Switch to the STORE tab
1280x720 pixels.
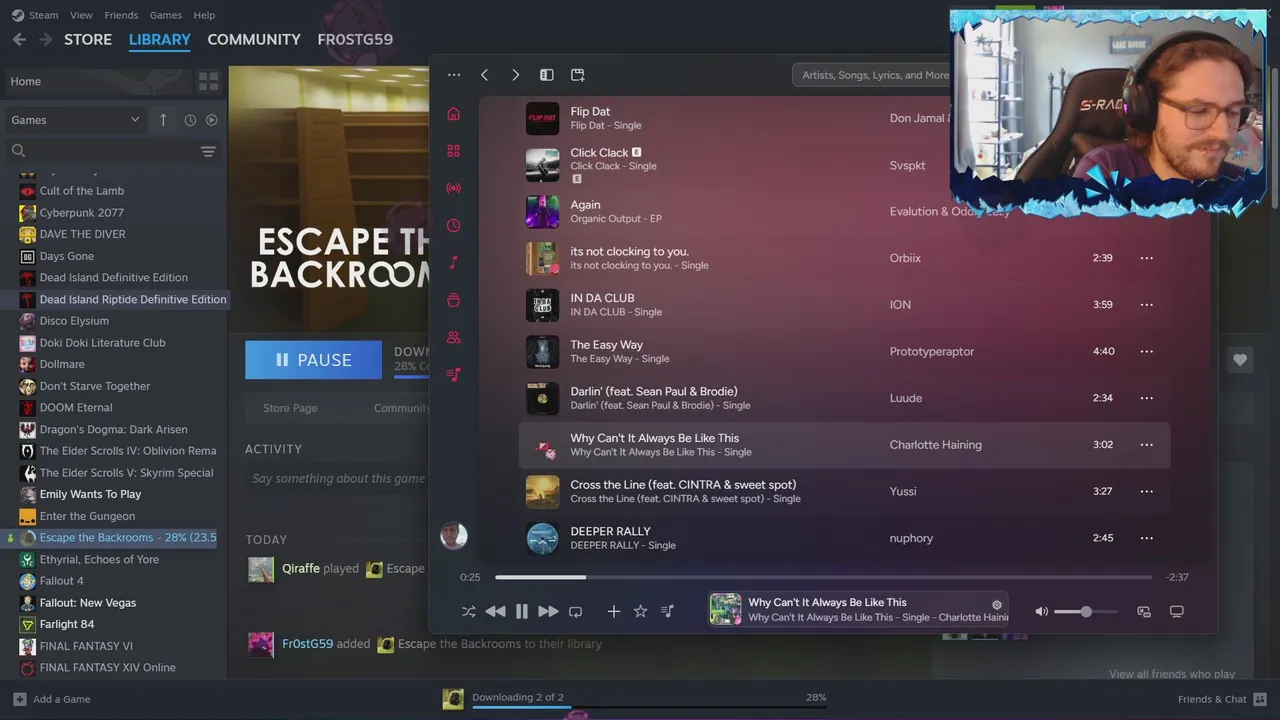[88, 39]
